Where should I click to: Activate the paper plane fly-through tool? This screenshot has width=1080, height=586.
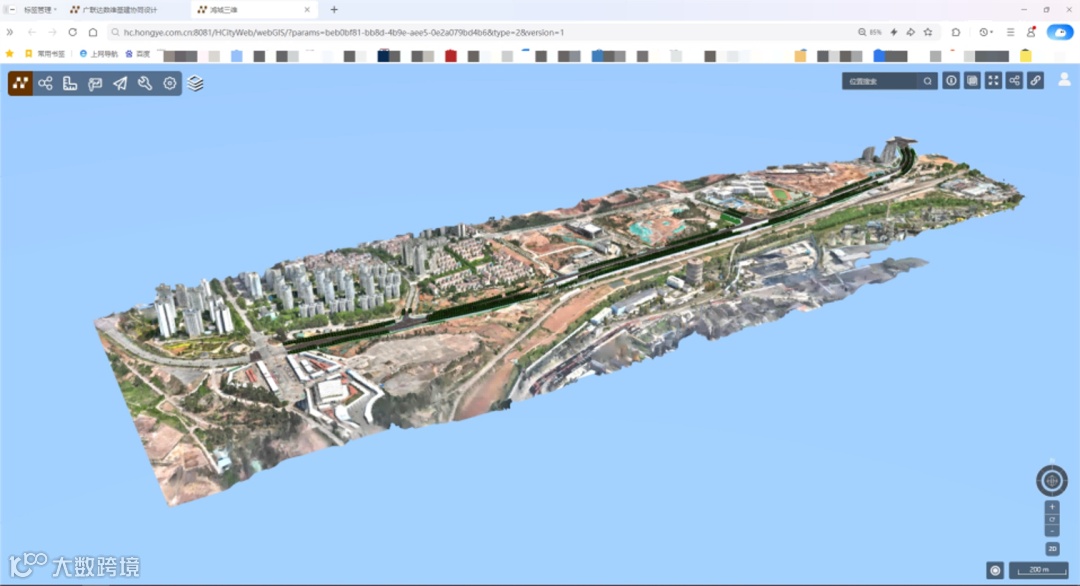(120, 83)
